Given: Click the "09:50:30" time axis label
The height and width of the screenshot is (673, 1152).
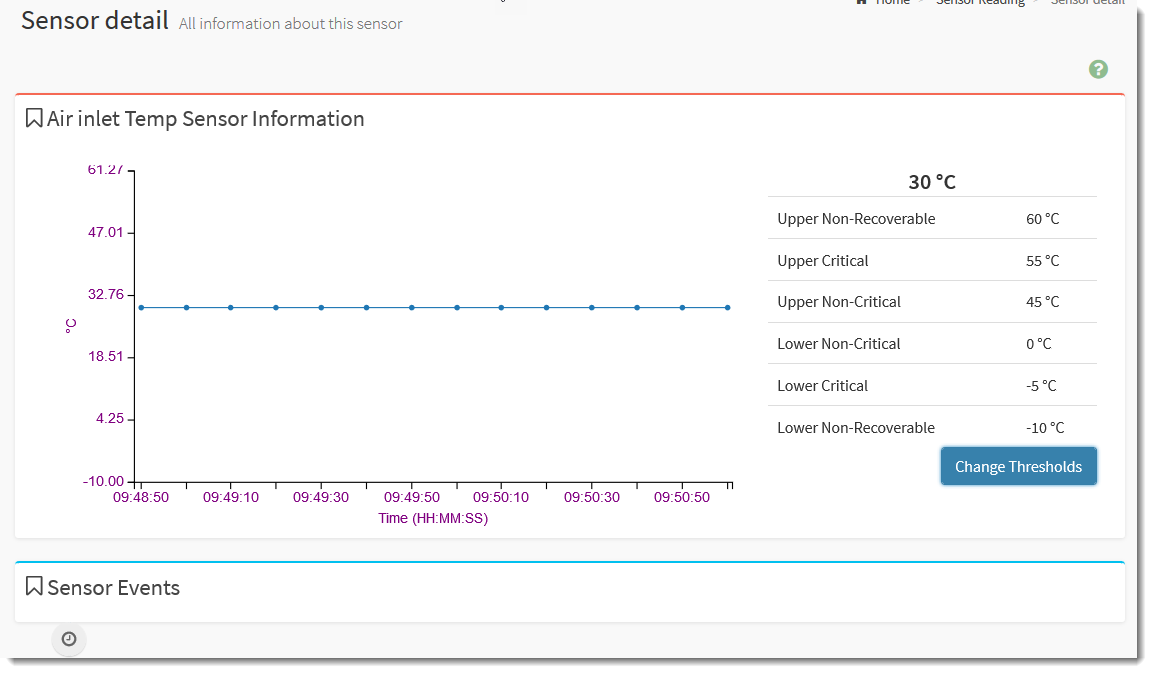Looking at the screenshot, I should (592, 497).
